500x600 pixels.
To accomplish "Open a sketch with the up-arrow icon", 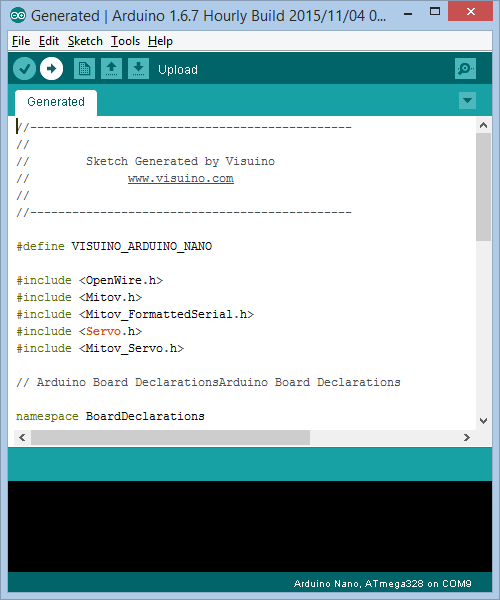I will click(x=111, y=69).
